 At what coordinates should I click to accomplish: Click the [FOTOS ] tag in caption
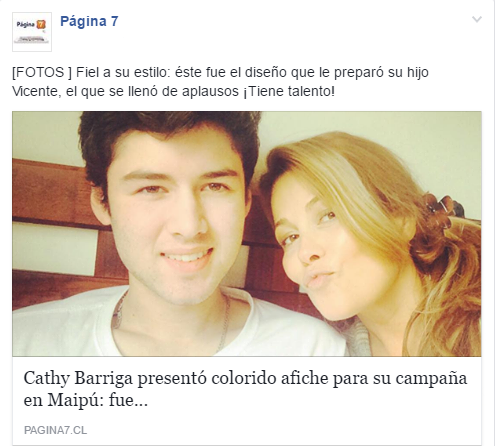click(x=42, y=72)
